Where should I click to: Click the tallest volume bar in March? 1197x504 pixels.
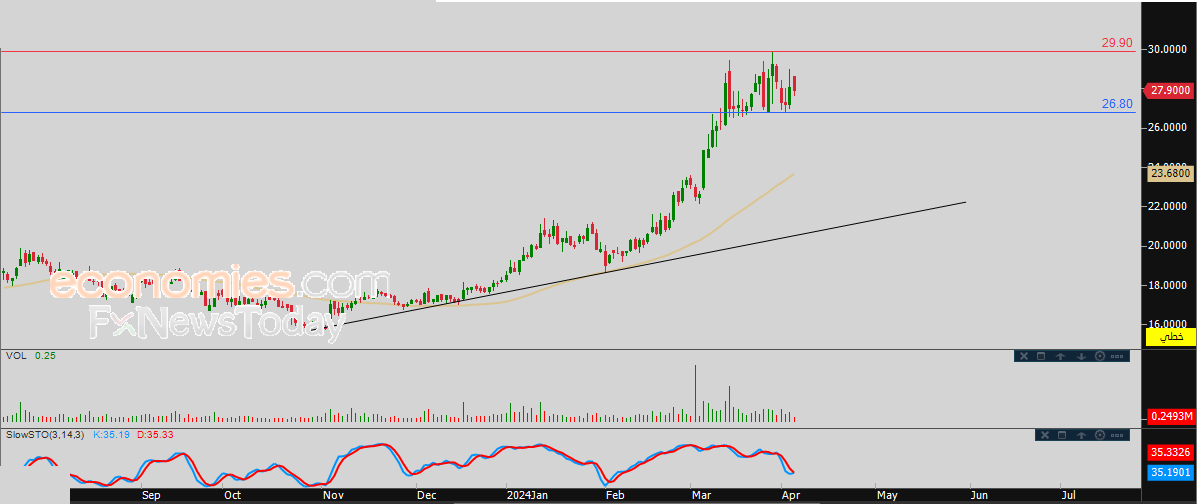point(695,393)
